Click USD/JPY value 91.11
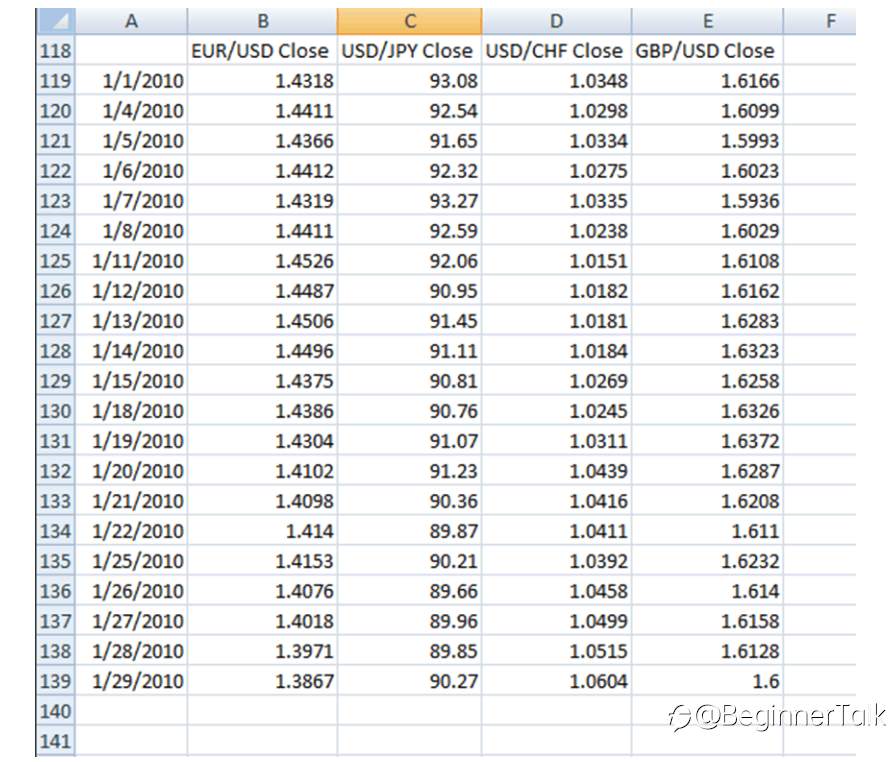The image size is (896, 762). (410, 351)
